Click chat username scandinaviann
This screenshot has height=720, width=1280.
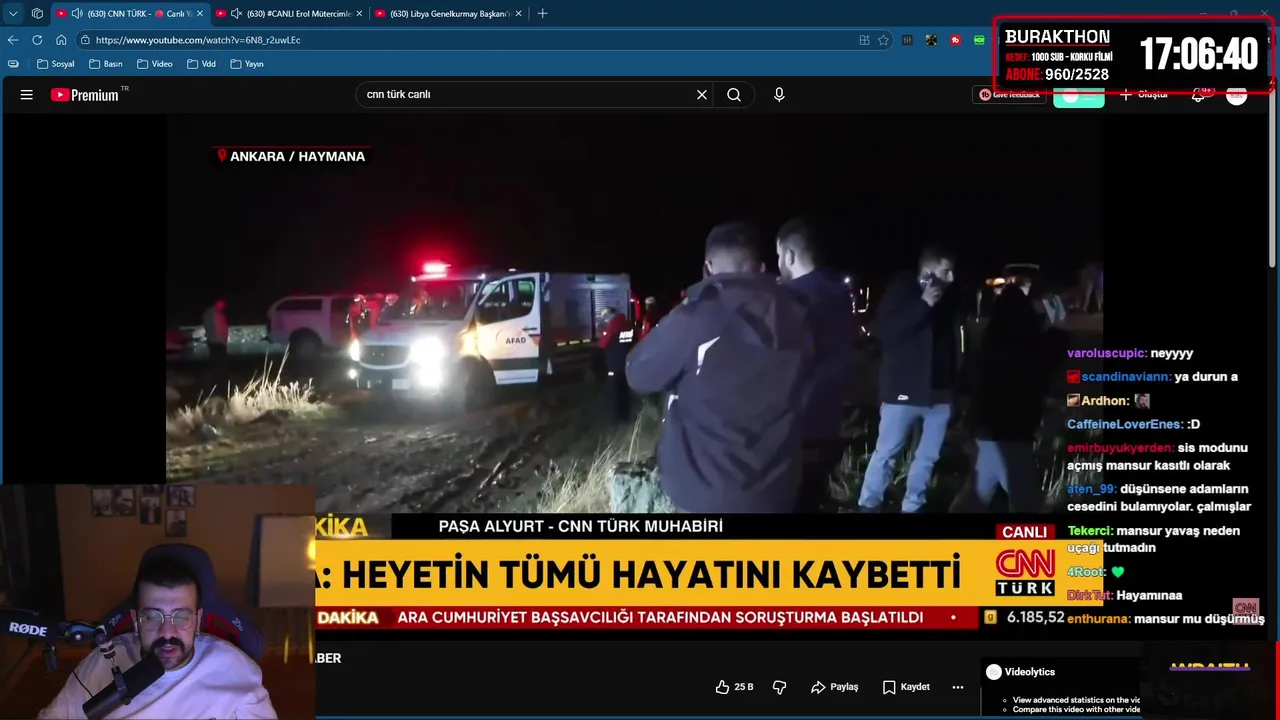tap(1126, 377)
